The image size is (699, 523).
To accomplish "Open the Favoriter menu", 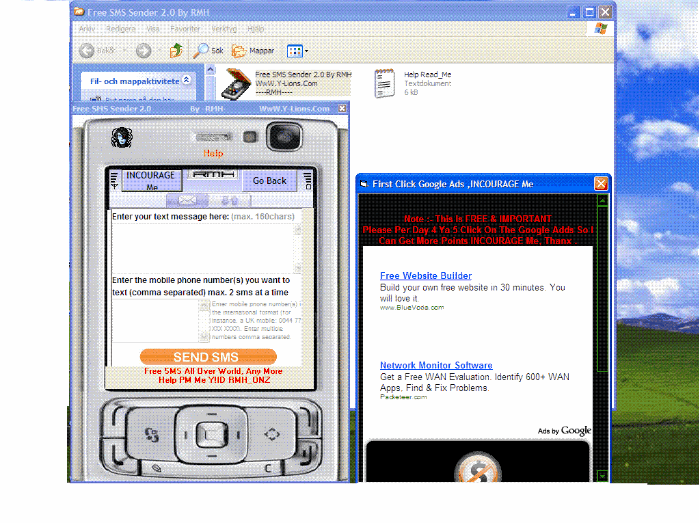I will coord(185,29).
